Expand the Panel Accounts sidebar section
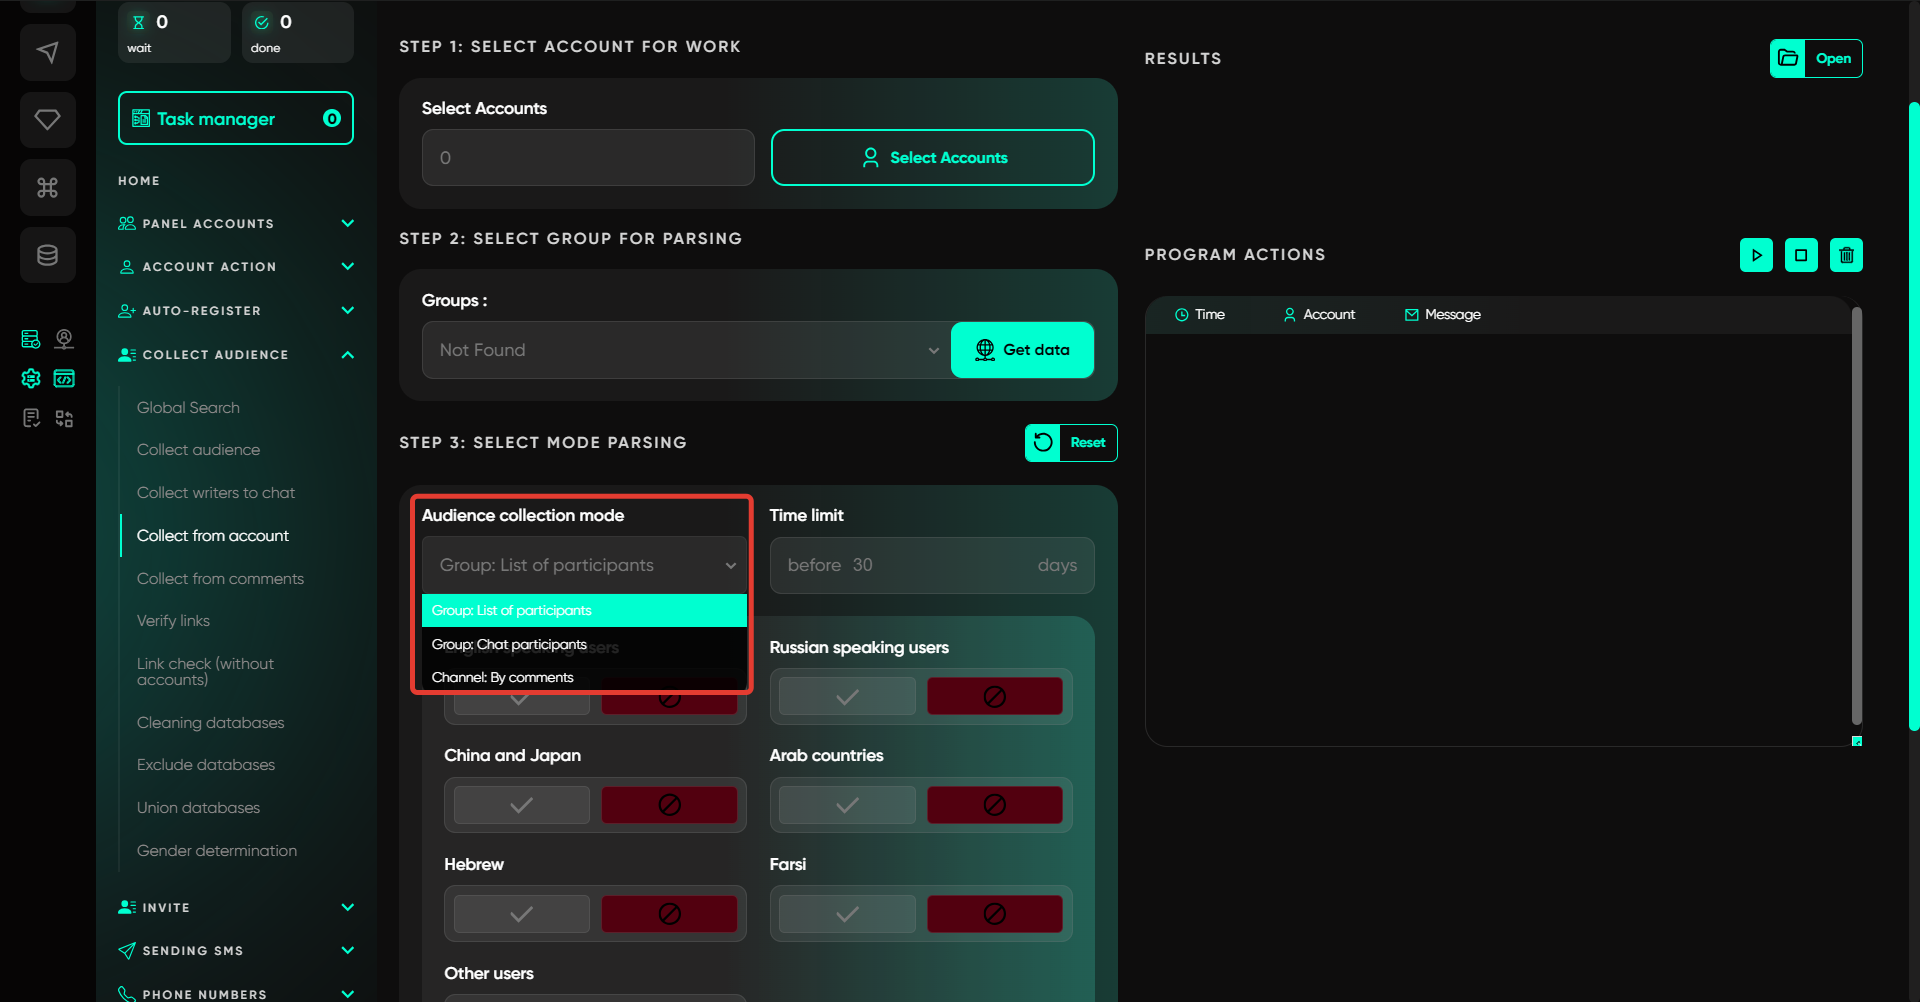The image size is (1920, 1002). [x=347, y=224]
